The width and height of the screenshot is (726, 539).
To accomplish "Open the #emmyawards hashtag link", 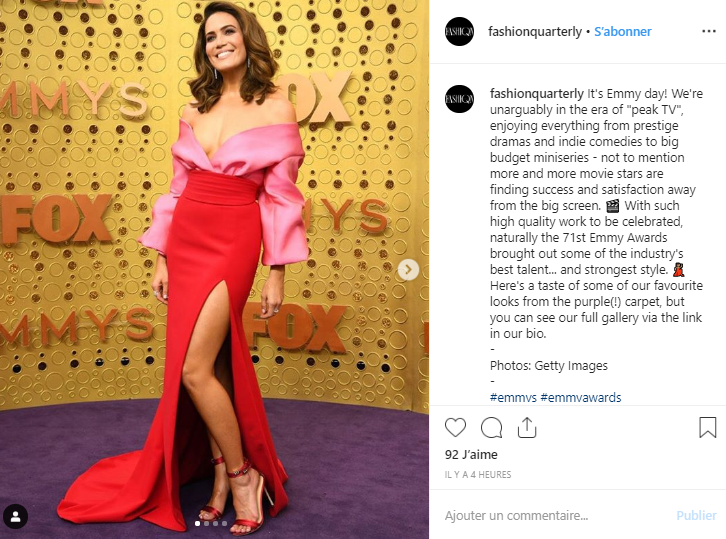I will [x=581, y=397].
